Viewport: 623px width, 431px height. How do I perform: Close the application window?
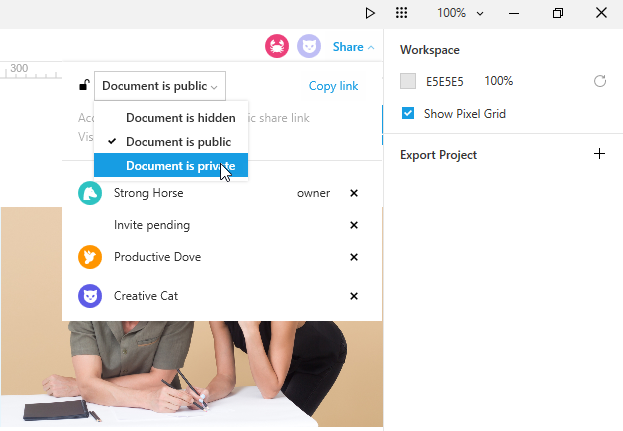(601, 13)
